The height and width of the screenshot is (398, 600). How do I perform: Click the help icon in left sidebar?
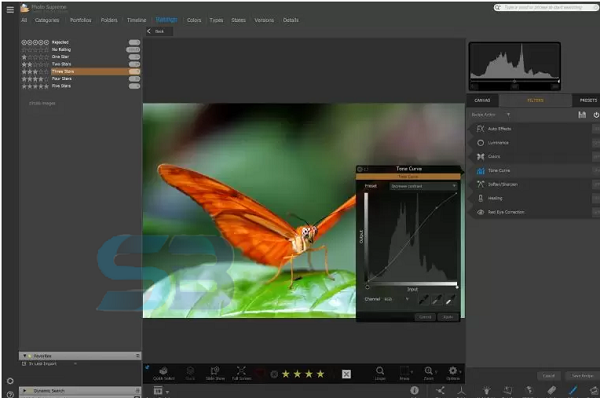(x=10, y=395)
